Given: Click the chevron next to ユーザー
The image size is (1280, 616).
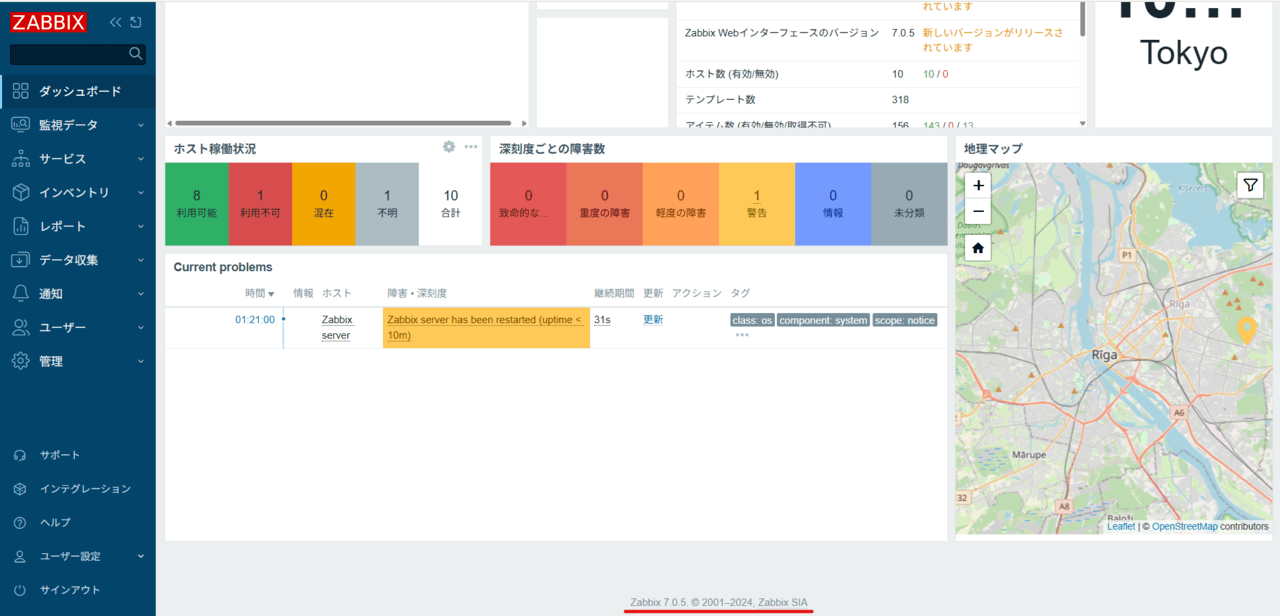Looking at the screenshot, I should pos(141,327).
